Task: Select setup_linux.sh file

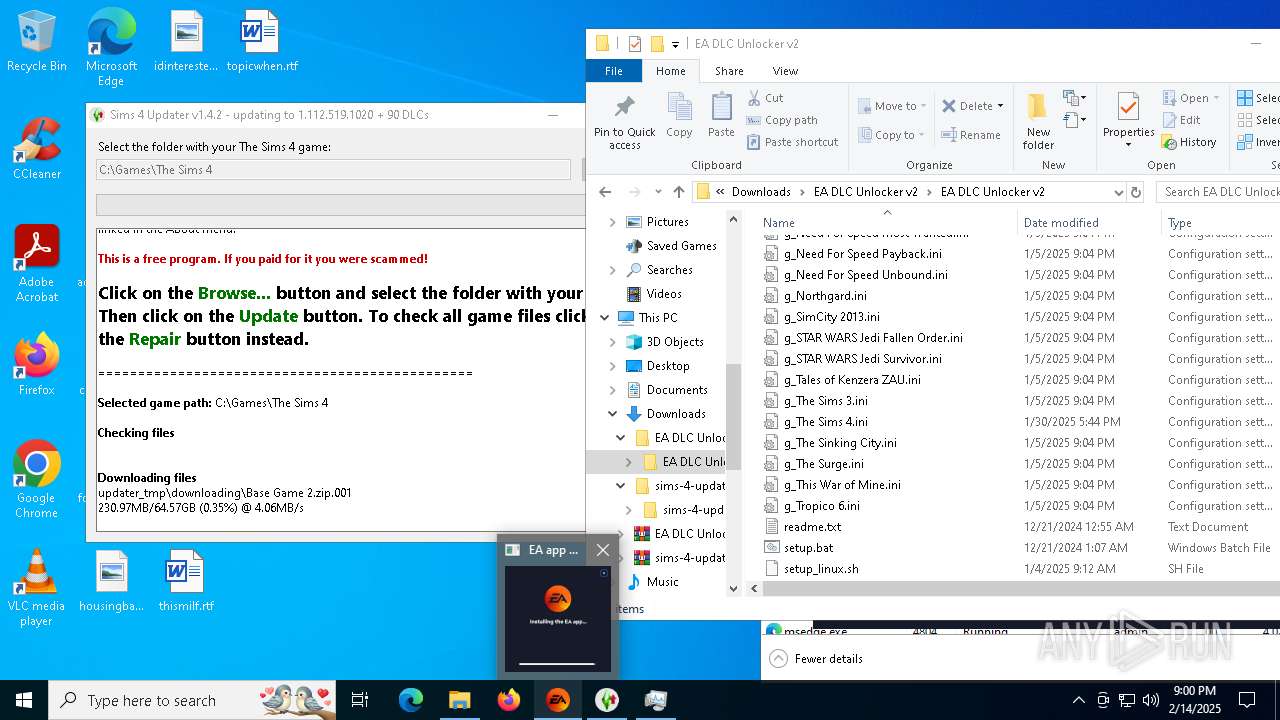Action: tap(821, 569)
